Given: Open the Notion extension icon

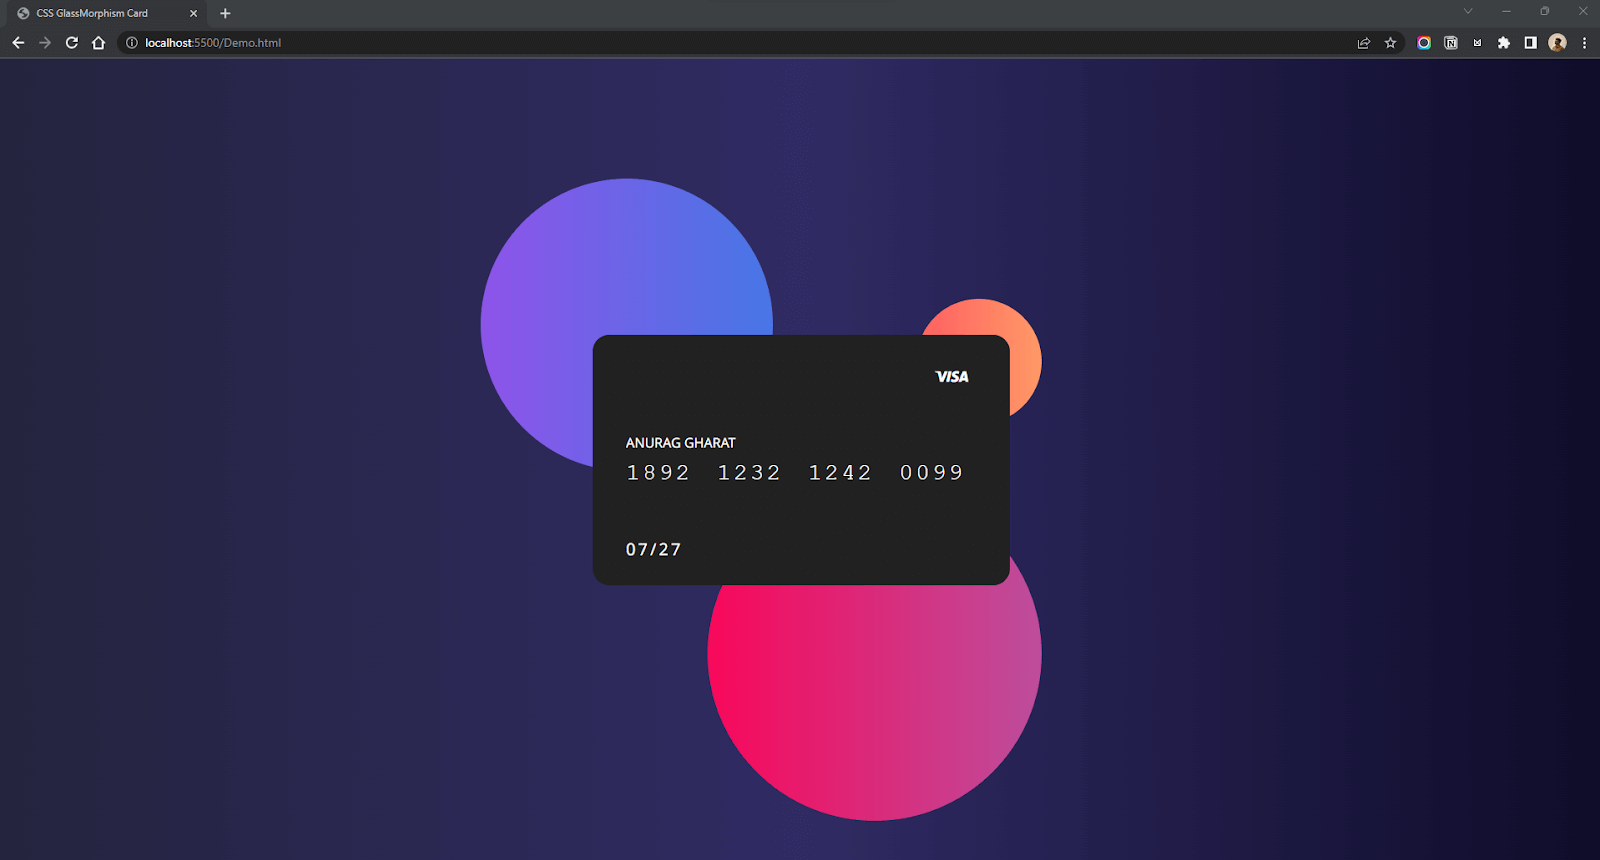Looking at the screenshot, I should (1451, 43).
